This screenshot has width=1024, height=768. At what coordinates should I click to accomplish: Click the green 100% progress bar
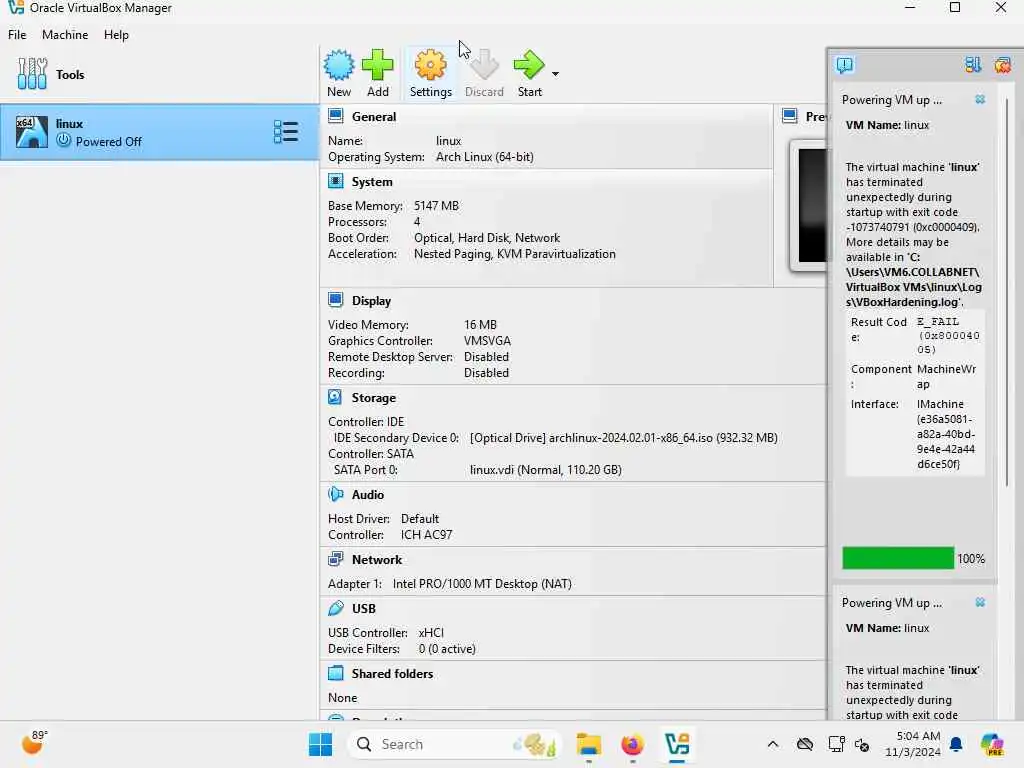898,558
